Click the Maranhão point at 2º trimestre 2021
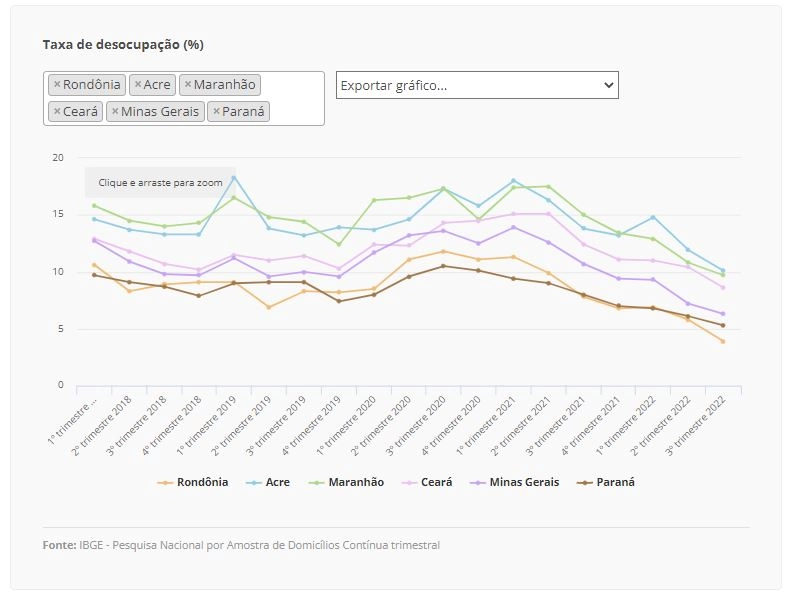The height and width of the screenshot is (598, 793). 548,187
